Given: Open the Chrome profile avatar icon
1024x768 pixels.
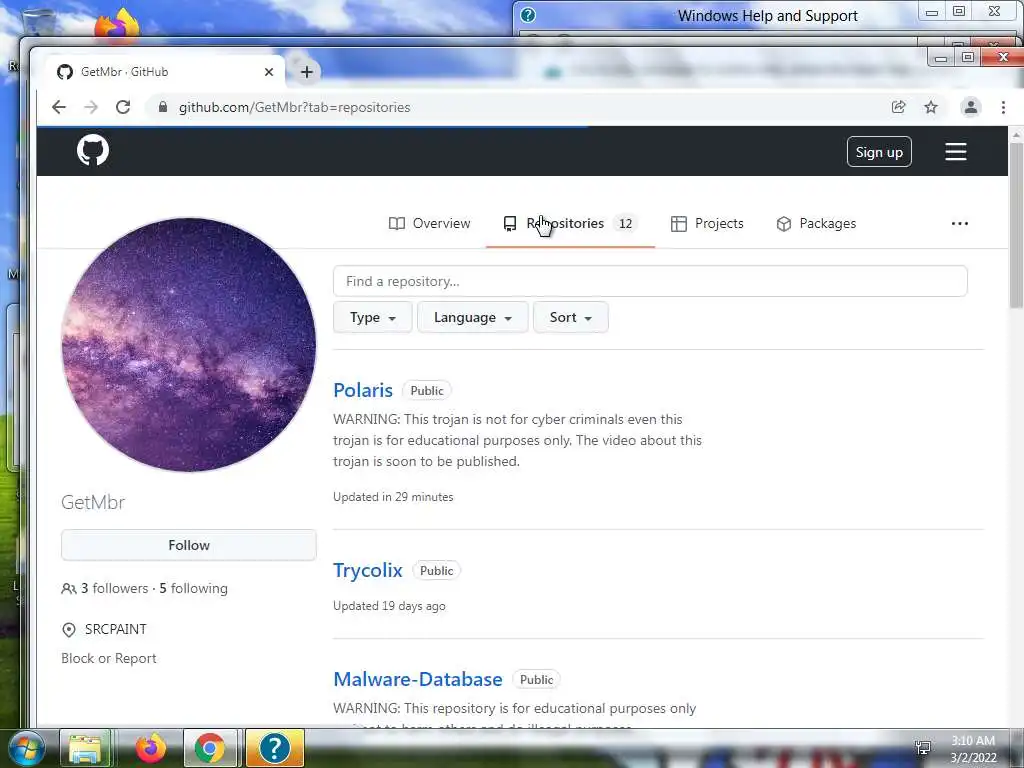Looking at the screenshot, I should point(970,107).
